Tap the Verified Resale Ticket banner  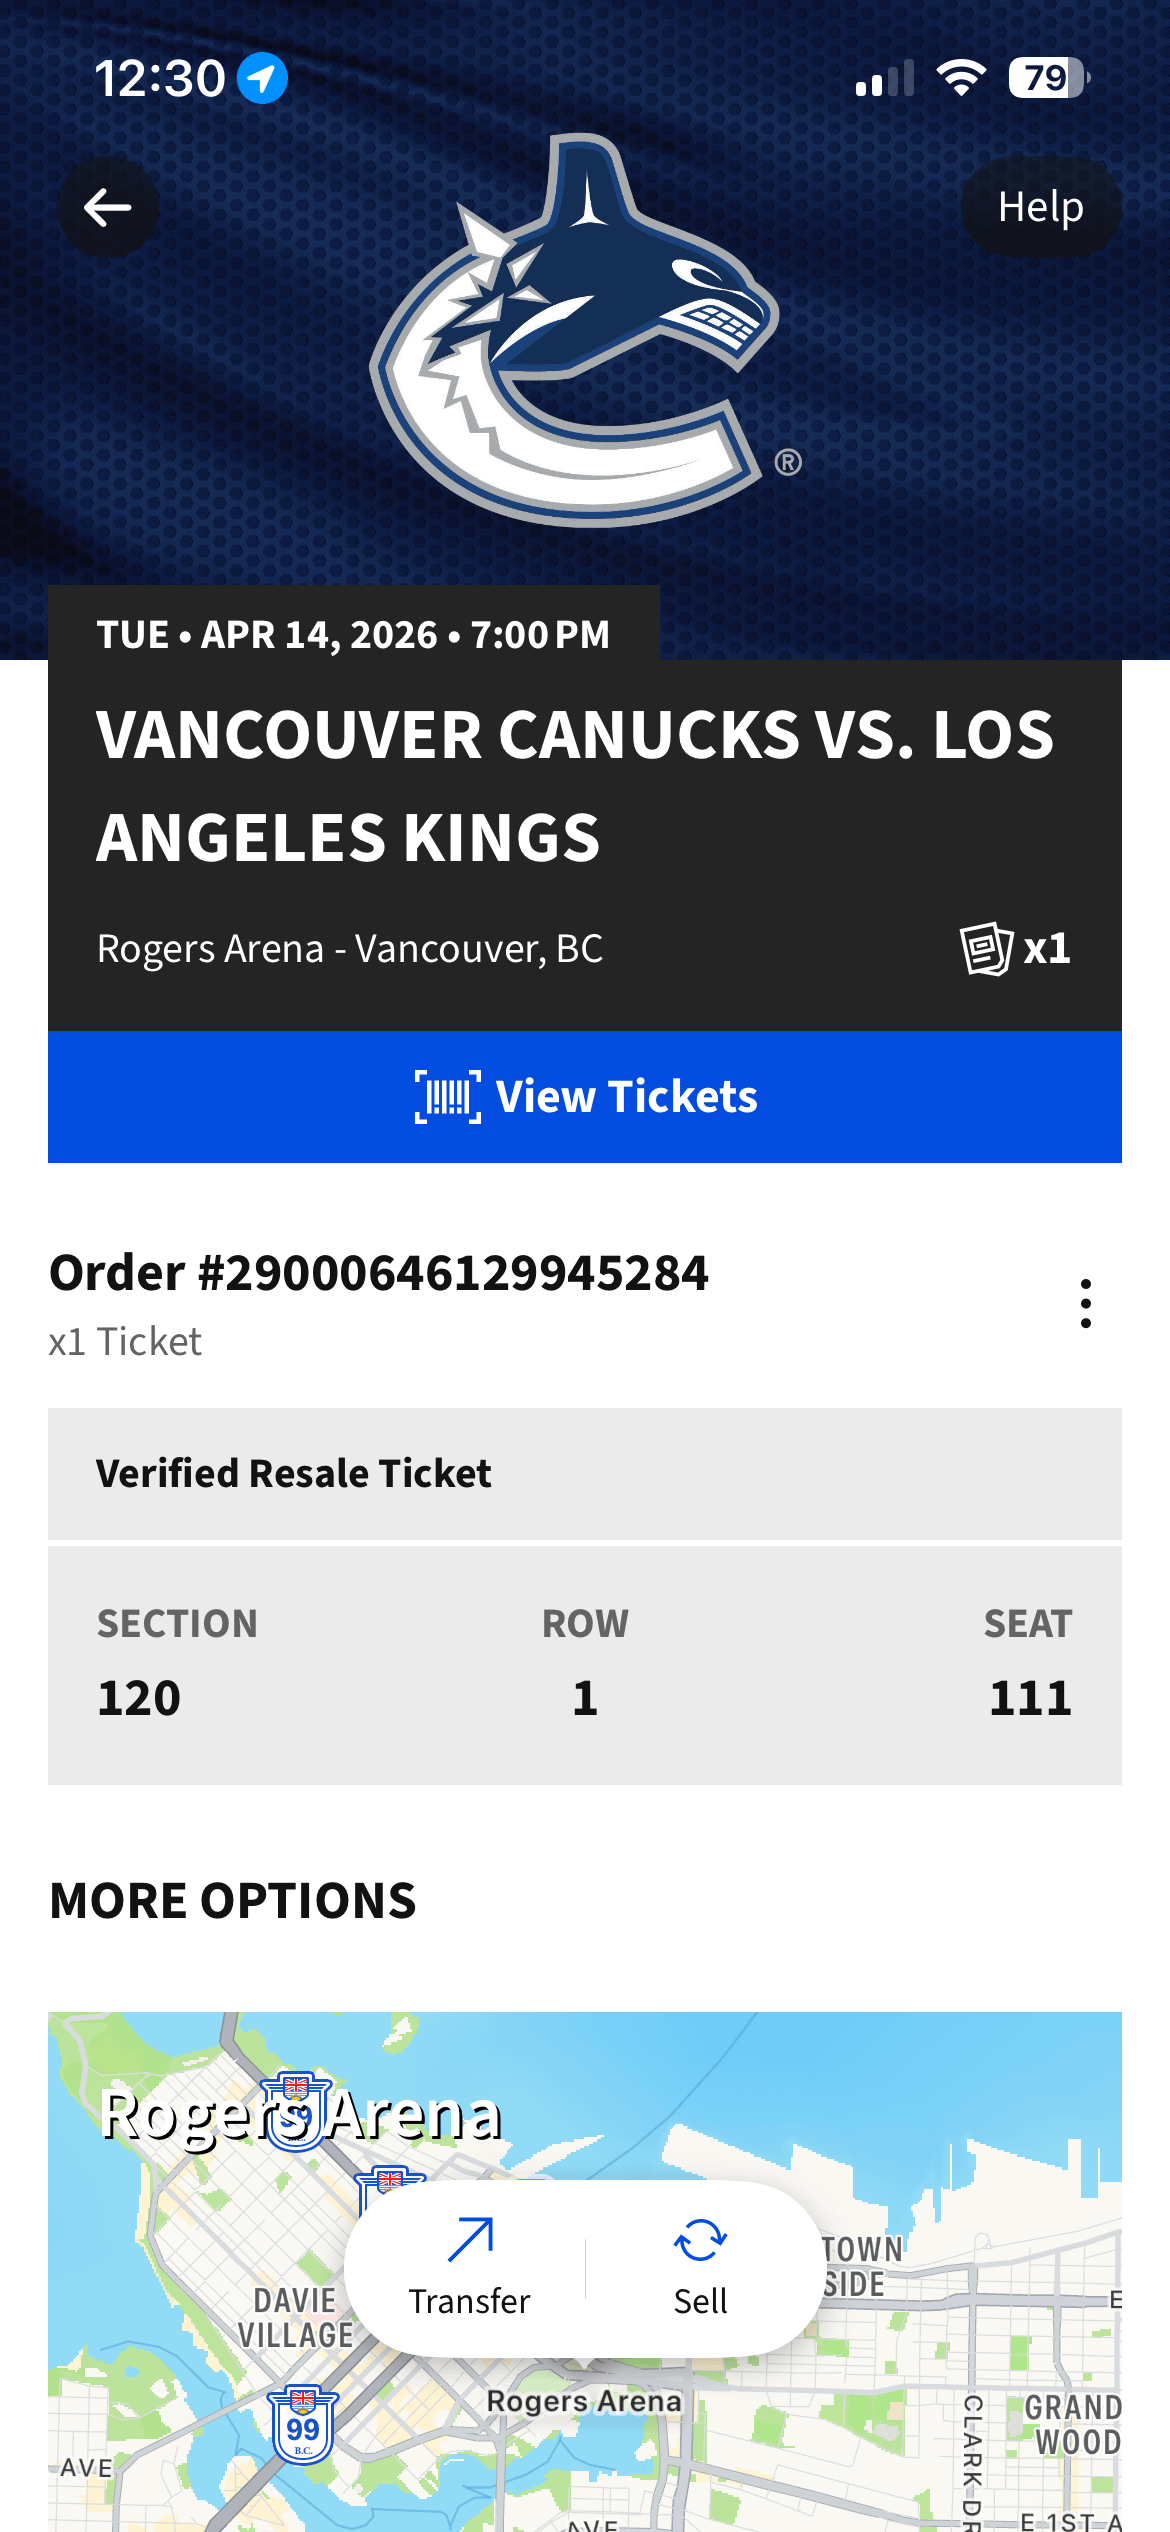tap(584, 1473)
